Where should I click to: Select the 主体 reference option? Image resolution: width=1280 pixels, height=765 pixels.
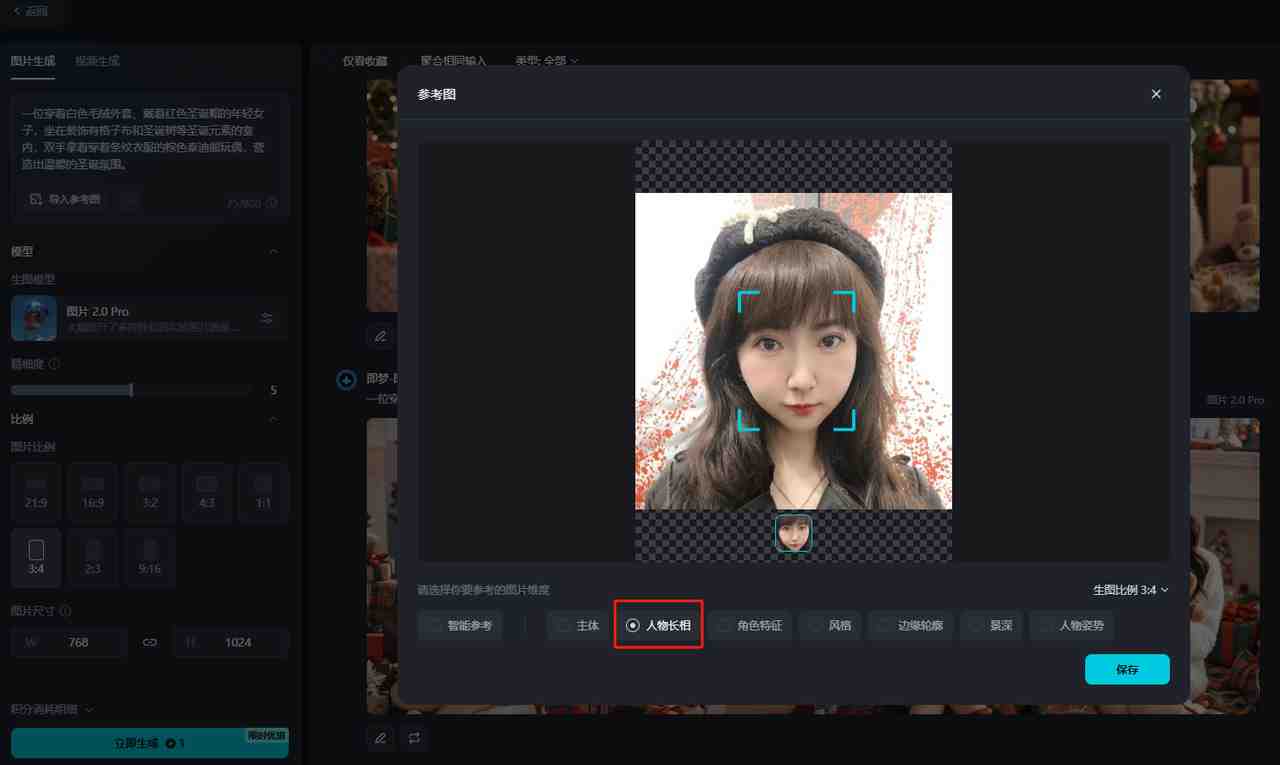click(x=578, y=625)
